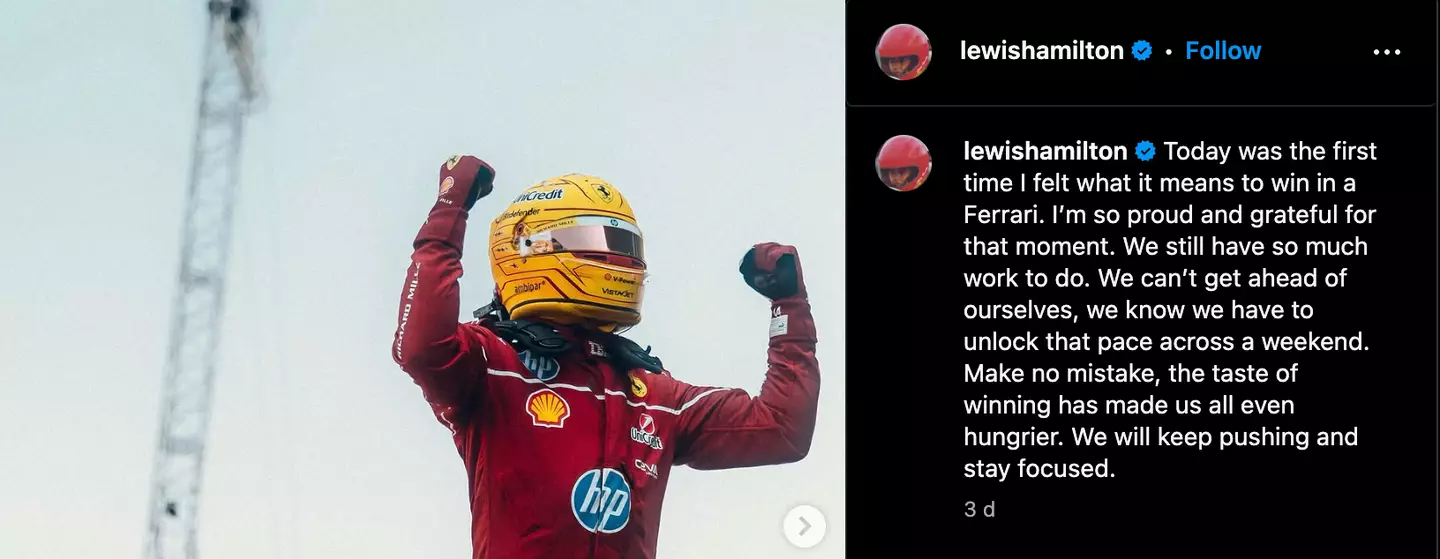Open the profile picture in the post header
The width and height of the screenshot is (1440, 559).
tap(903, 52)
